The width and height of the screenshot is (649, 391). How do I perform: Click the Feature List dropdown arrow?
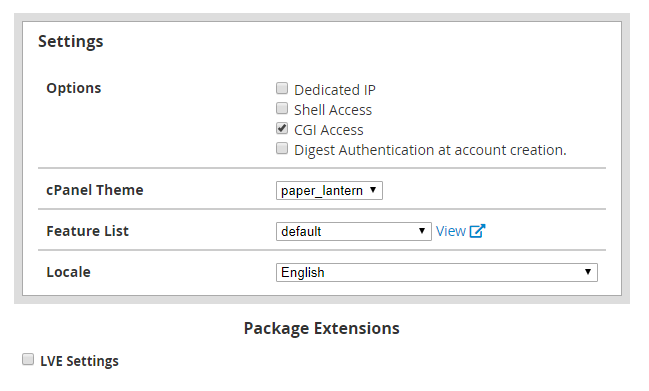coord(422,231)
